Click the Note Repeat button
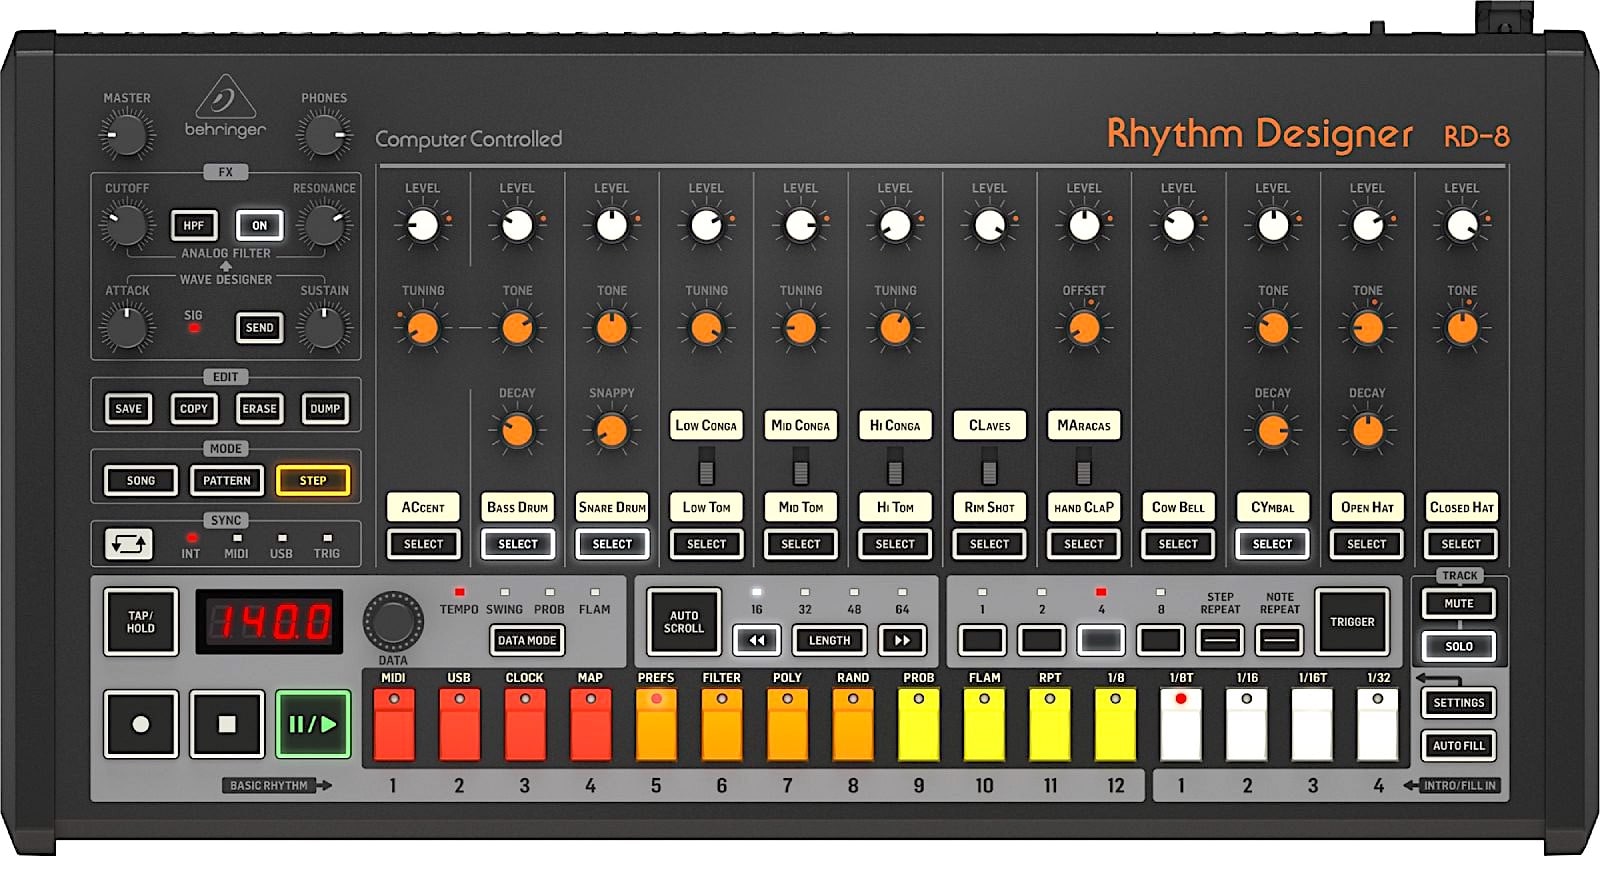The image size is (1600, 881). click(1280, 640)
